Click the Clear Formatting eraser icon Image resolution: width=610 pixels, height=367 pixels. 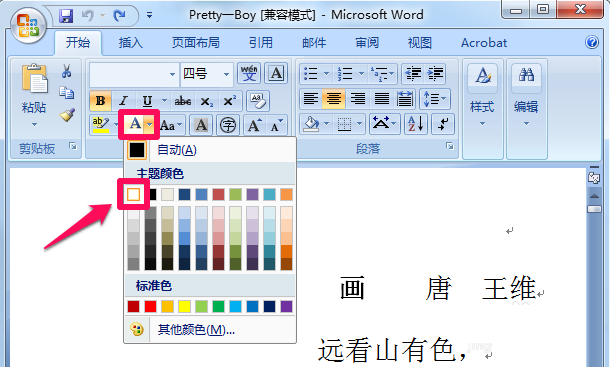pos(257,101)
